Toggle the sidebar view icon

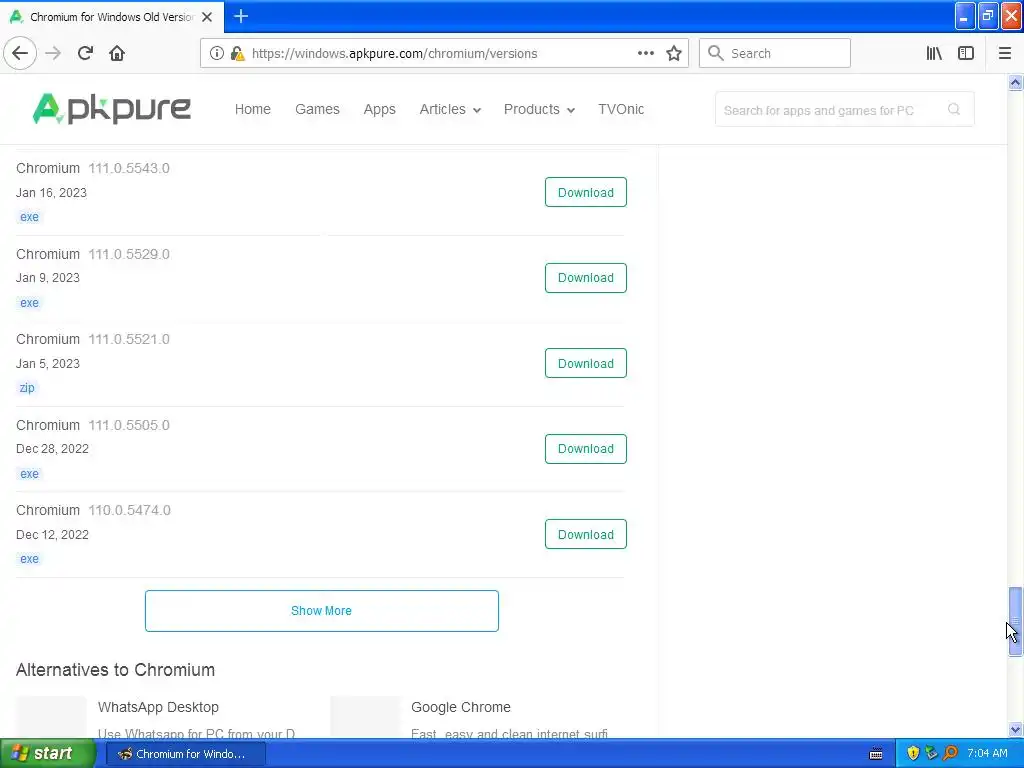966,53
